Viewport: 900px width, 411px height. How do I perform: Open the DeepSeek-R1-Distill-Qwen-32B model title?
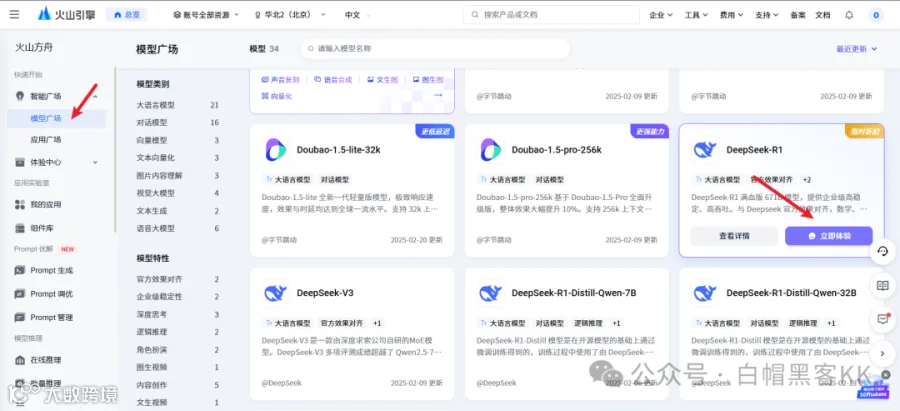(x=792, y=293)
